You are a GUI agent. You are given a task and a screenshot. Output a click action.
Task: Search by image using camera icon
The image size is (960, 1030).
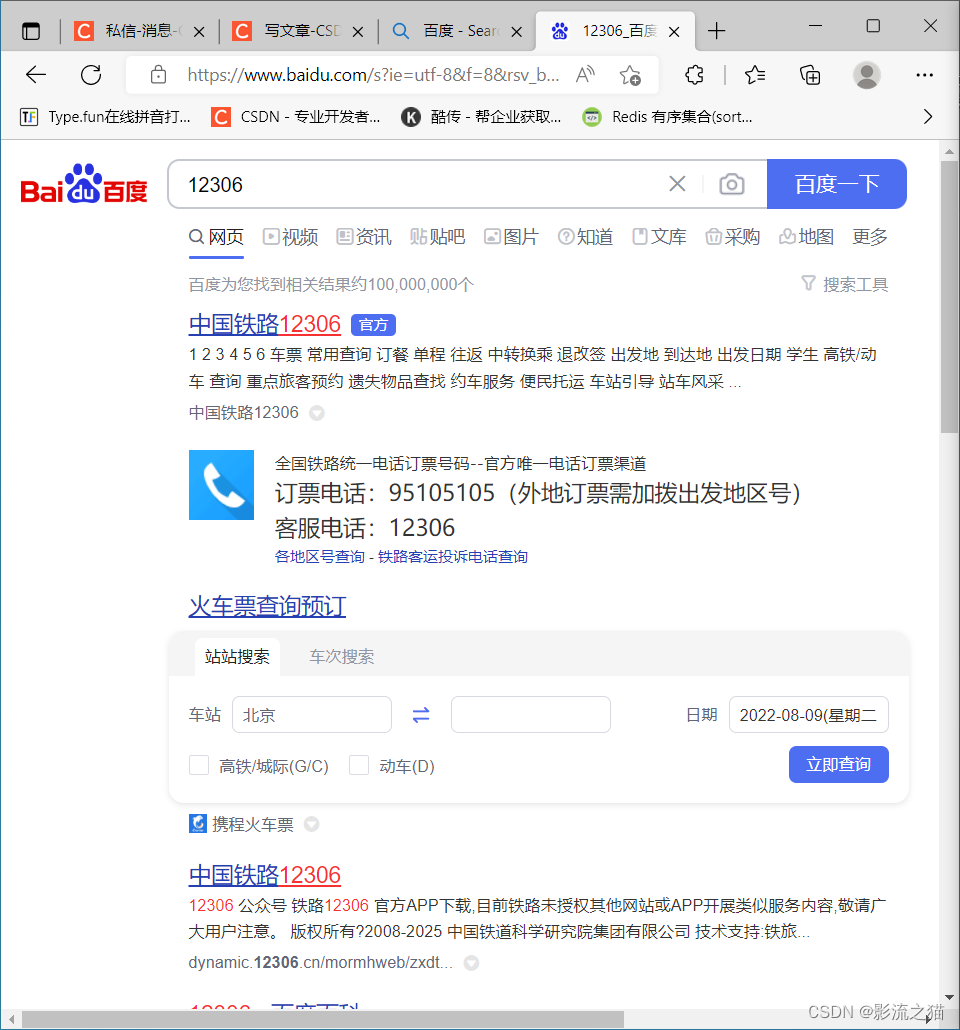coord(731,184)
